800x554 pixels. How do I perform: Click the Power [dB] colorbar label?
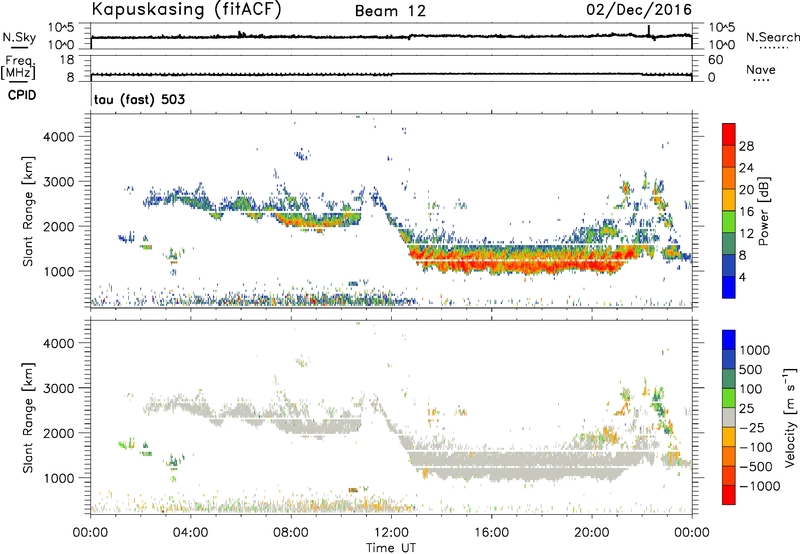coord(763,211)
